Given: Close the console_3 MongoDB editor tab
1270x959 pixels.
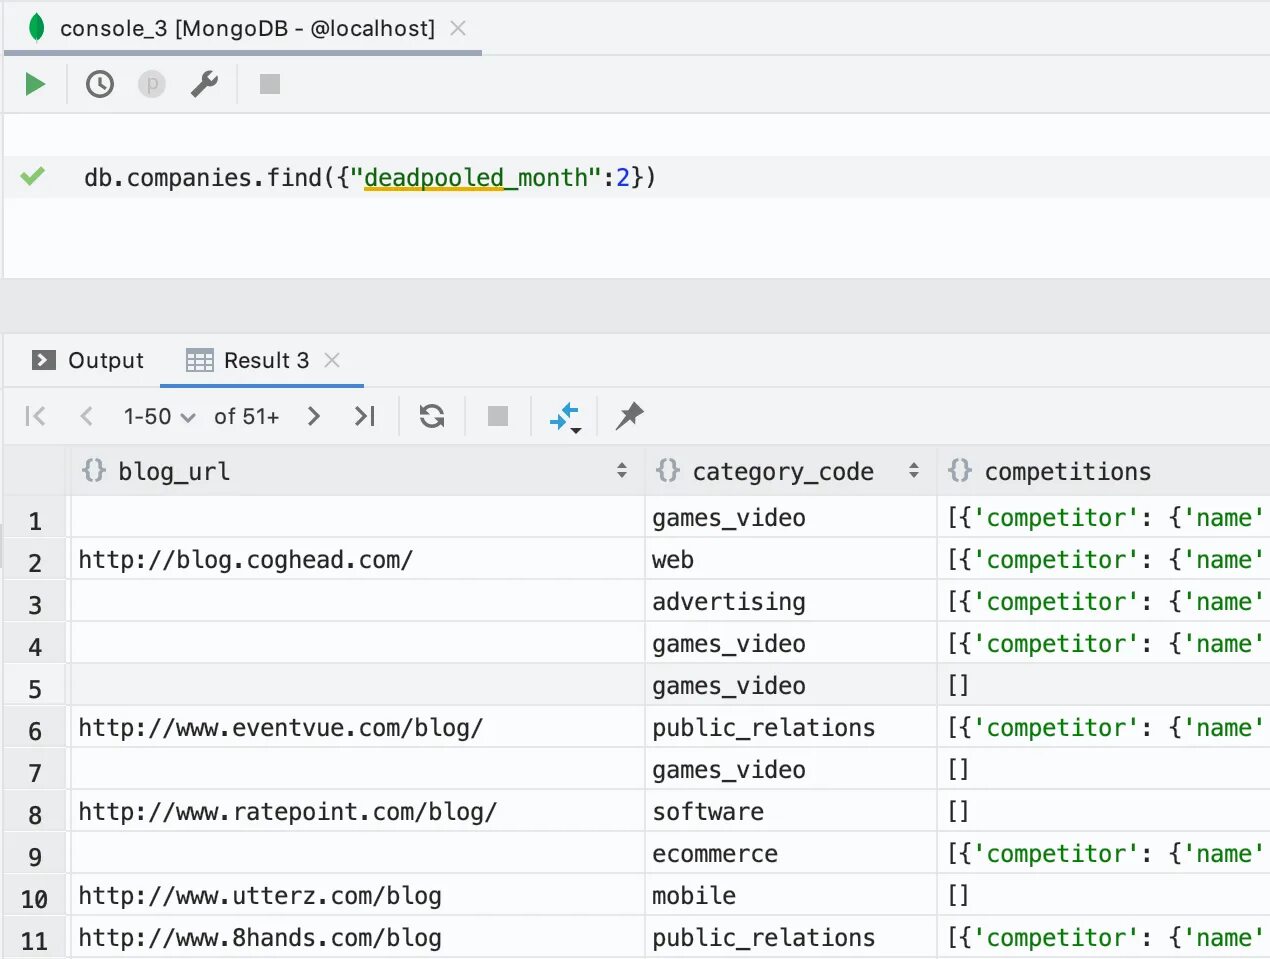Looking at the screenshot, I should (458, 28).
